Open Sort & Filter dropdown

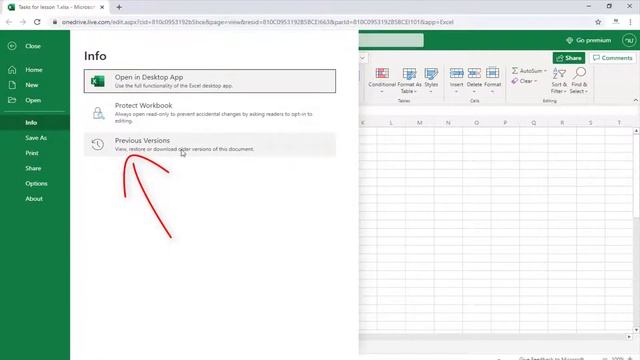pos(559,80)
